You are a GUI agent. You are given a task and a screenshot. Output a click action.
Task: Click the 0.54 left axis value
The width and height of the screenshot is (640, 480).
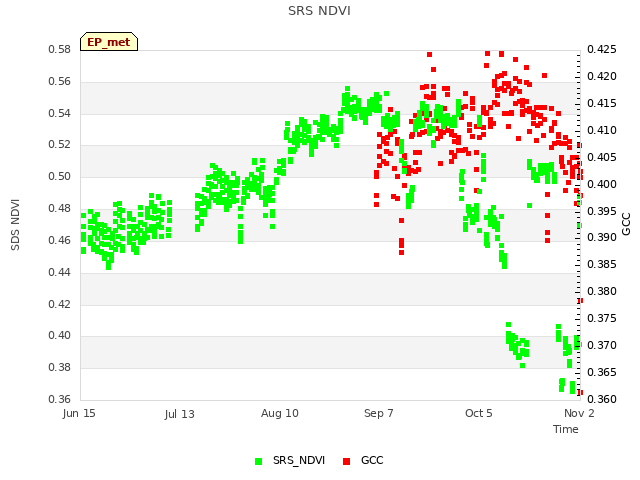pyautogui.click(x=60, y=113)
